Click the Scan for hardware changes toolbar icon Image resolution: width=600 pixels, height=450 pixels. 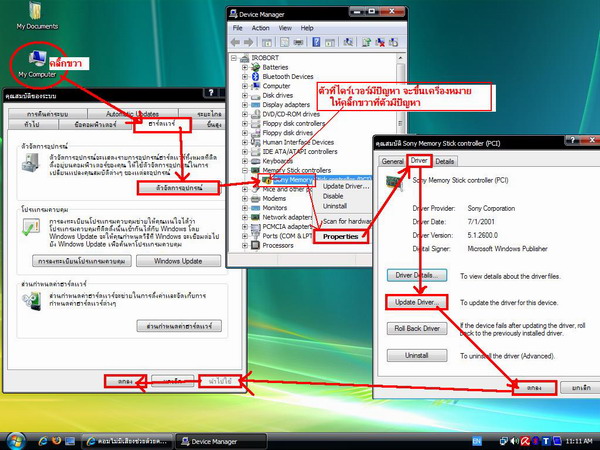348,42
